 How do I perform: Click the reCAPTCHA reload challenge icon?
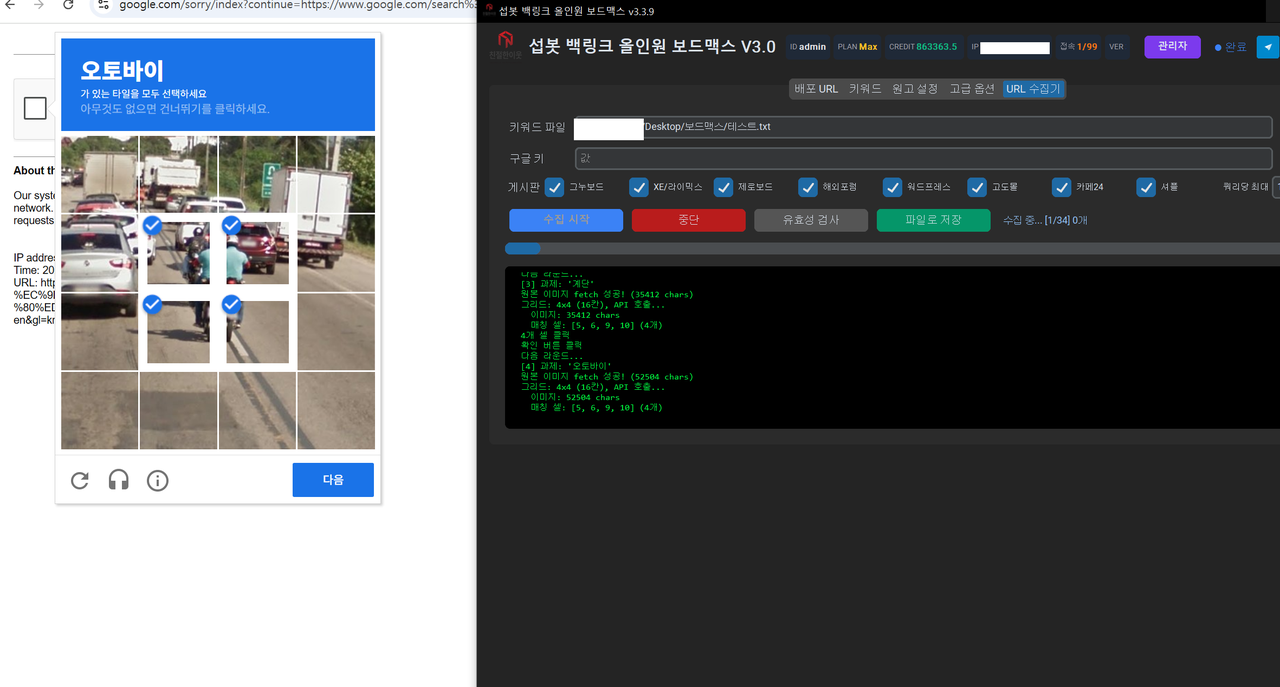pyautogui.click(x=80, y=481)
